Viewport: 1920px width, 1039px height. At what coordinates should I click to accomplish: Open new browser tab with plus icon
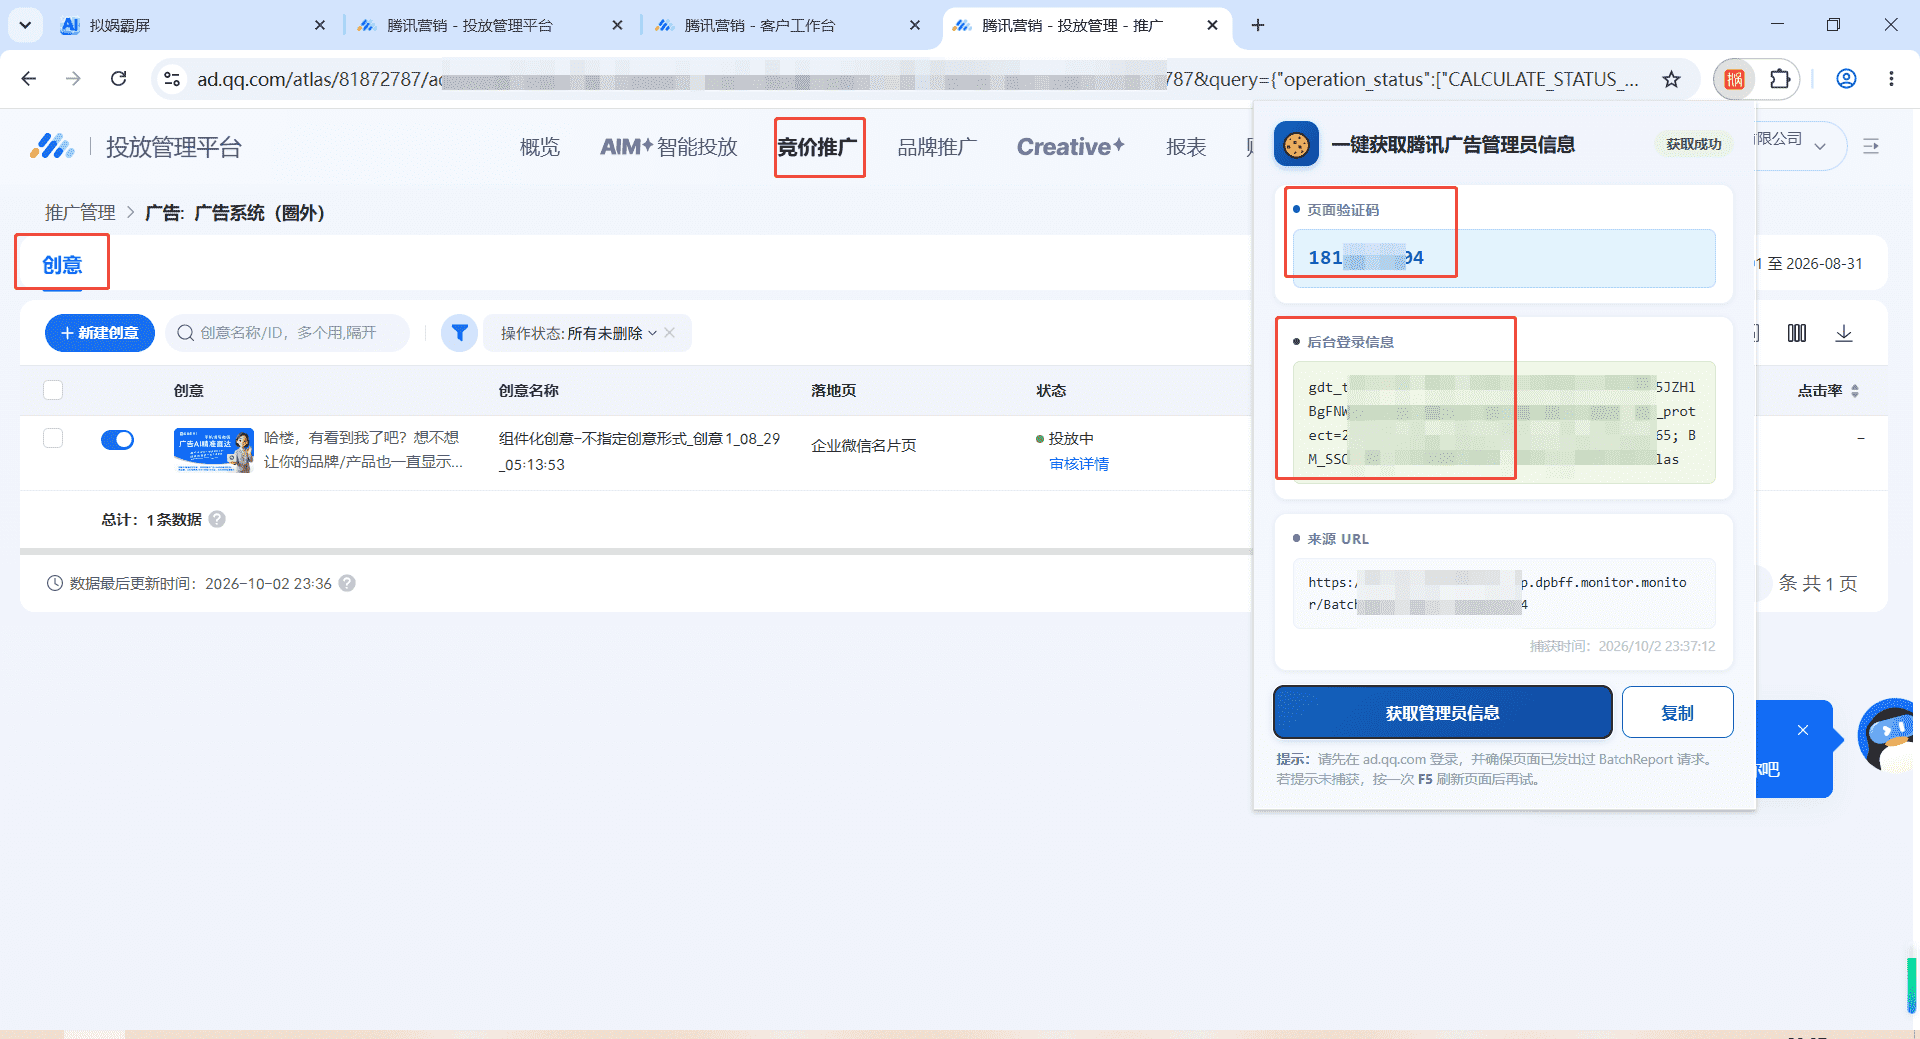pyautogui.click(x=1258, y=25)
